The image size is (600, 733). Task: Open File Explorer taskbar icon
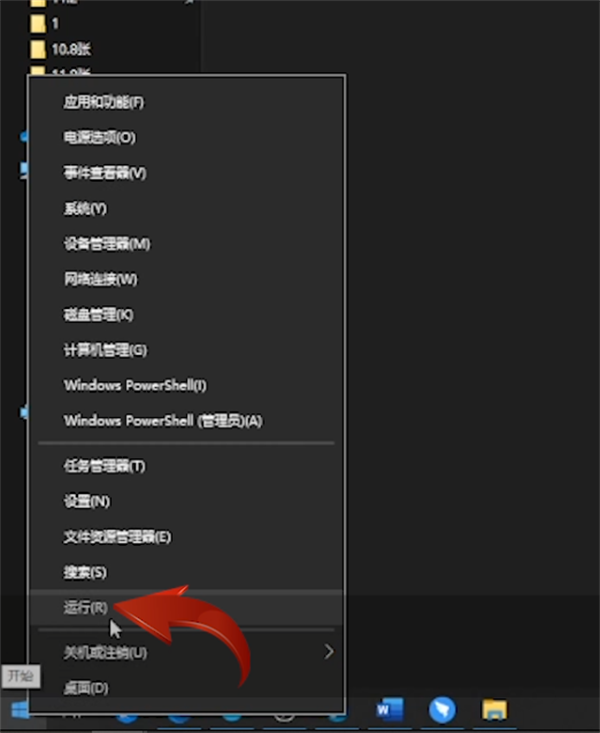[494, 710]
